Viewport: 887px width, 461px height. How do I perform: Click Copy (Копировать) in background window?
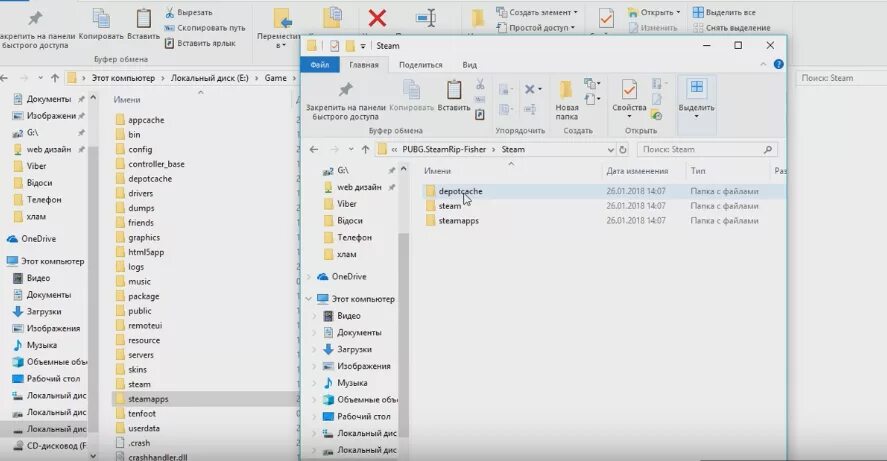(101, 25)
